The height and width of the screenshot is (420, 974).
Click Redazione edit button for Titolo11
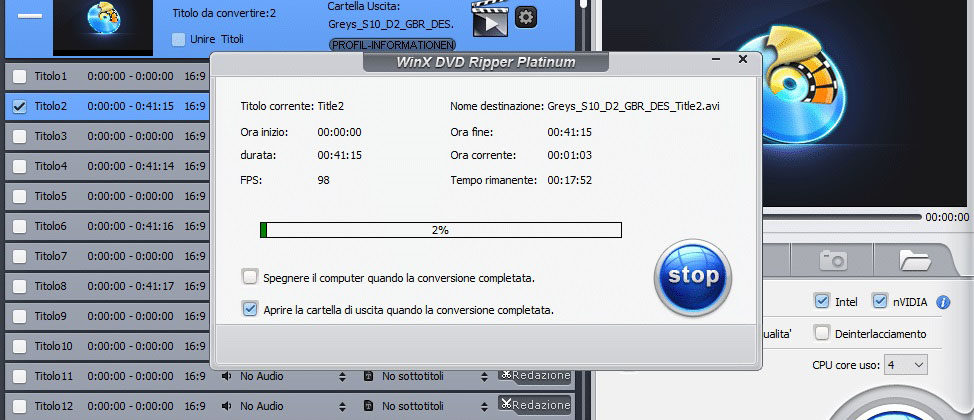(534, 375)
